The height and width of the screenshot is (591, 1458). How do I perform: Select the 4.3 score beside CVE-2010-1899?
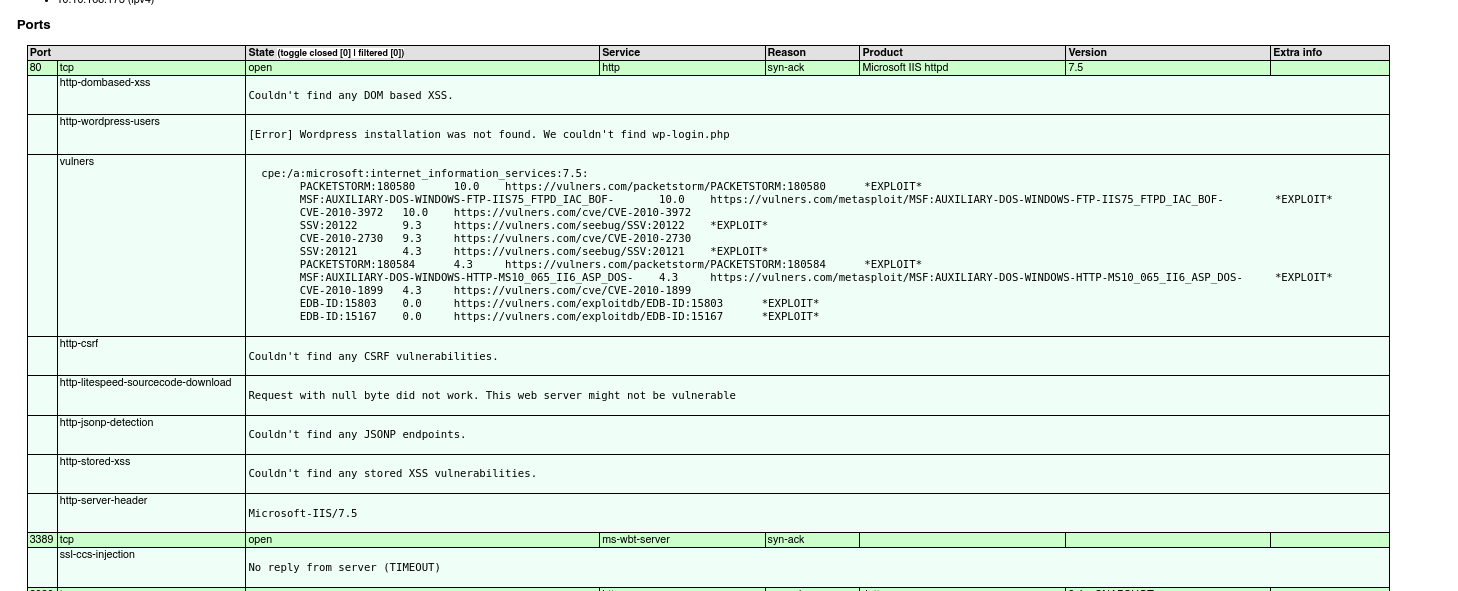[x=412, y=291]
